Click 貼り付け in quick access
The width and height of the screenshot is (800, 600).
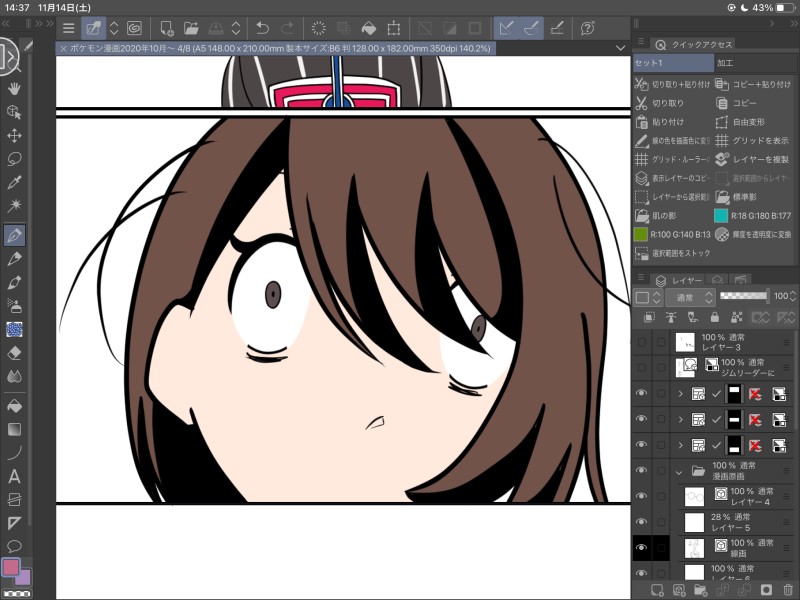[x=660, y=122]
